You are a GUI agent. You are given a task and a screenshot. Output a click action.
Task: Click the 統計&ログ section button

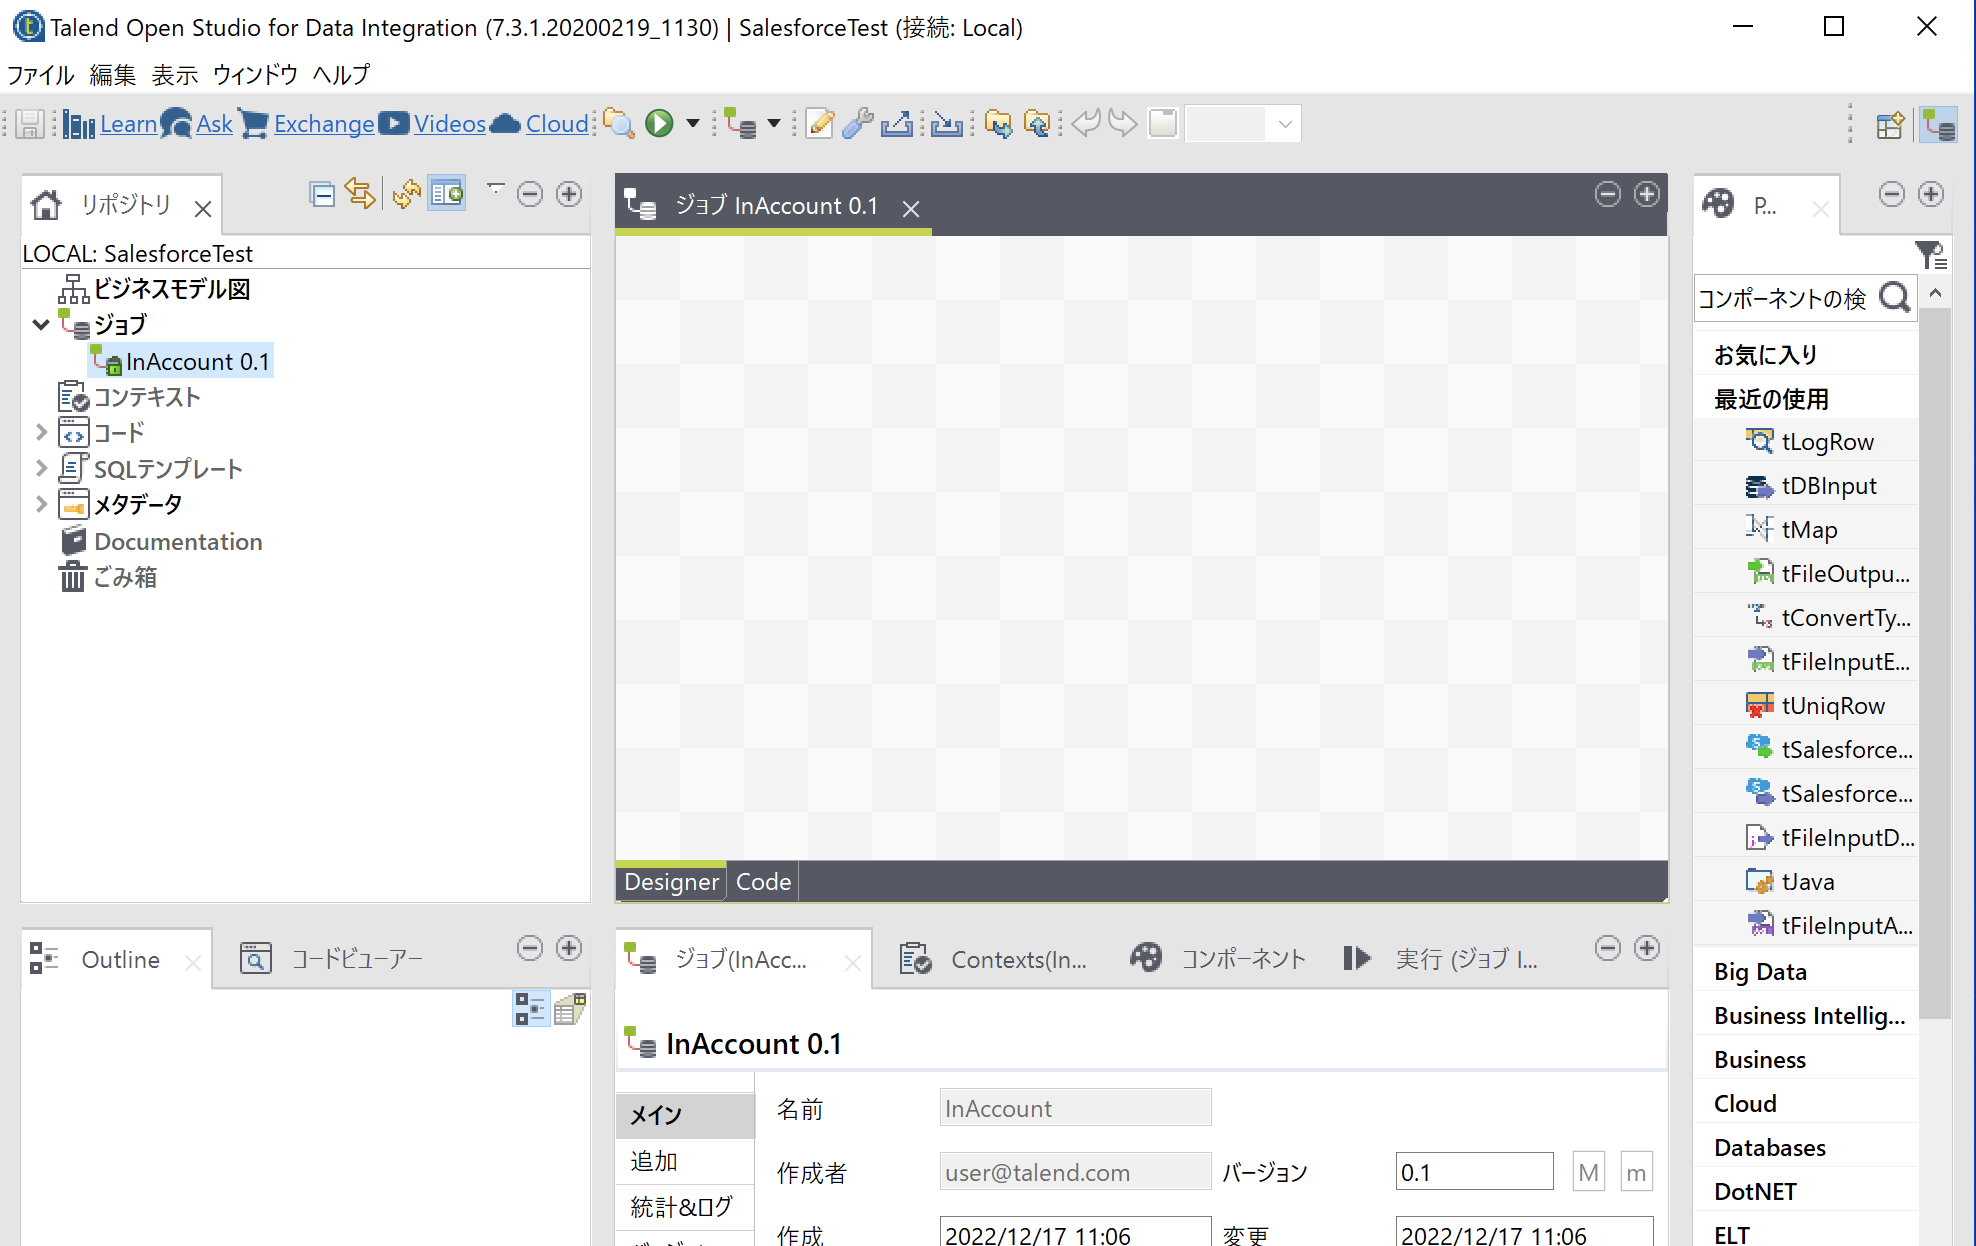[x=684, y=1207]
